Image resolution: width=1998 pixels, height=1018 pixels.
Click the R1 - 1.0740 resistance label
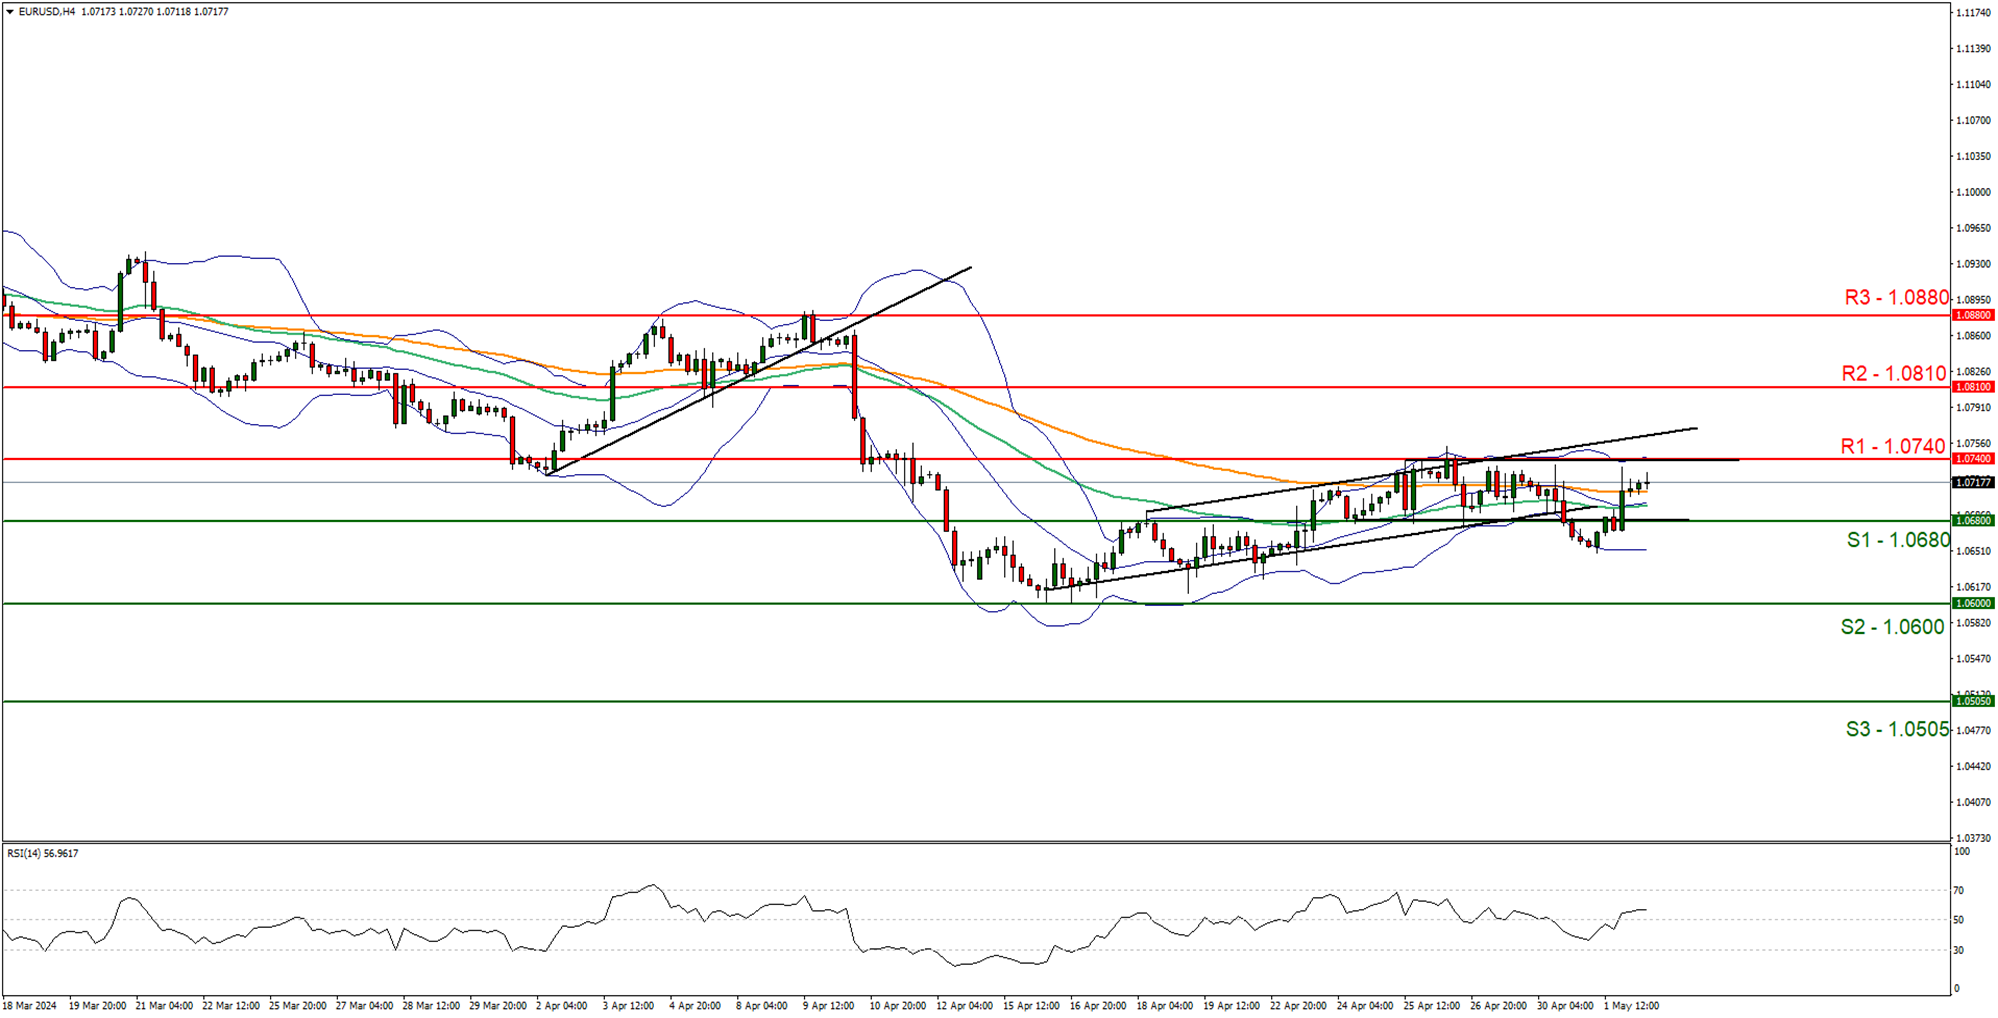click(1893, 447)
